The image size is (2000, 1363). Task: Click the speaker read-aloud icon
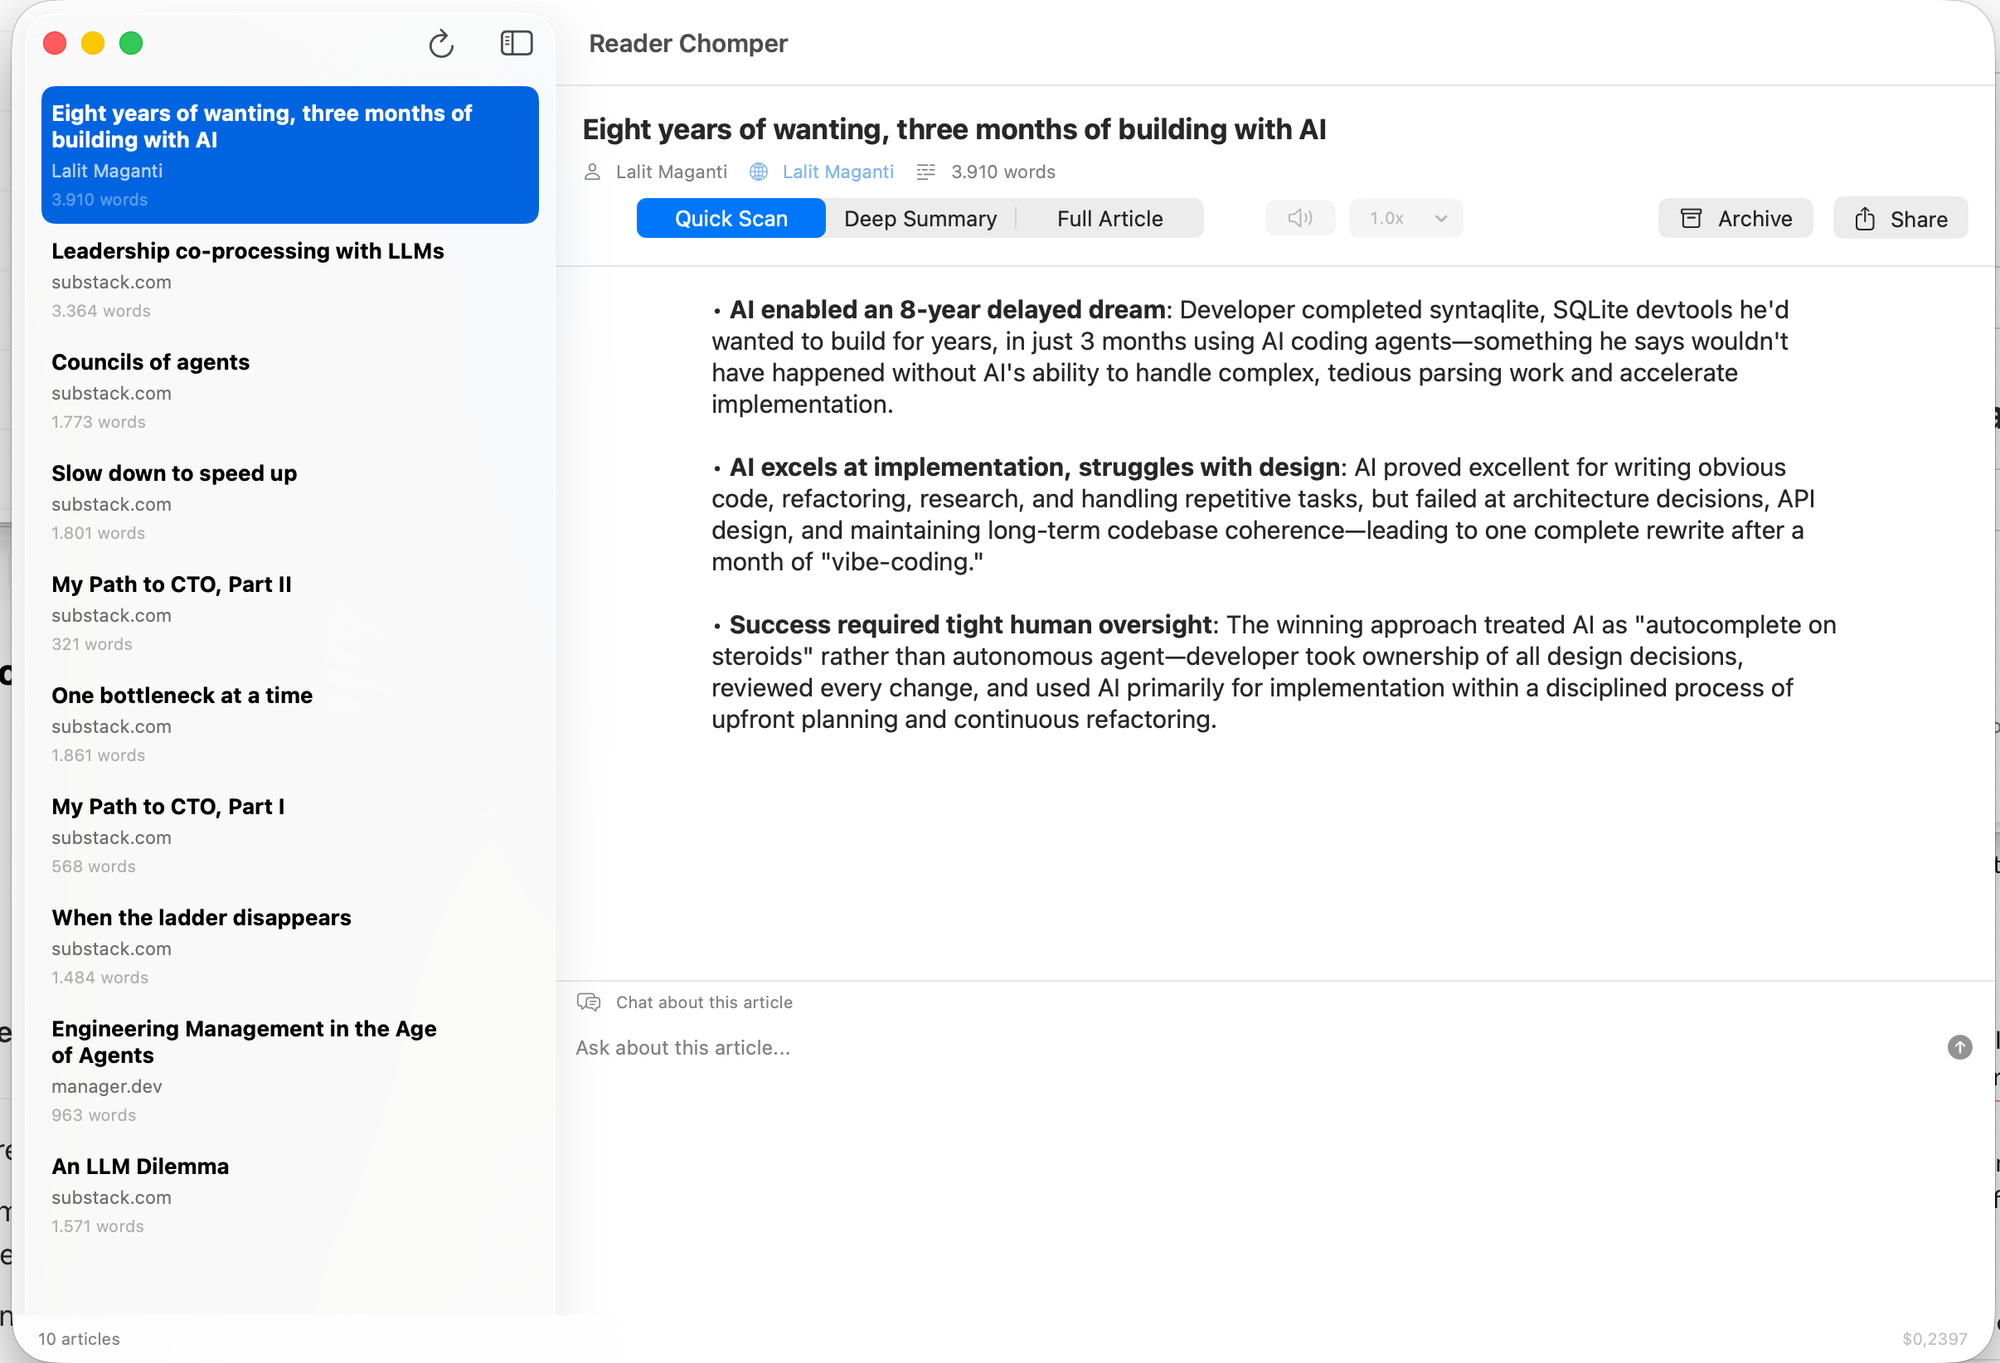1300,218
